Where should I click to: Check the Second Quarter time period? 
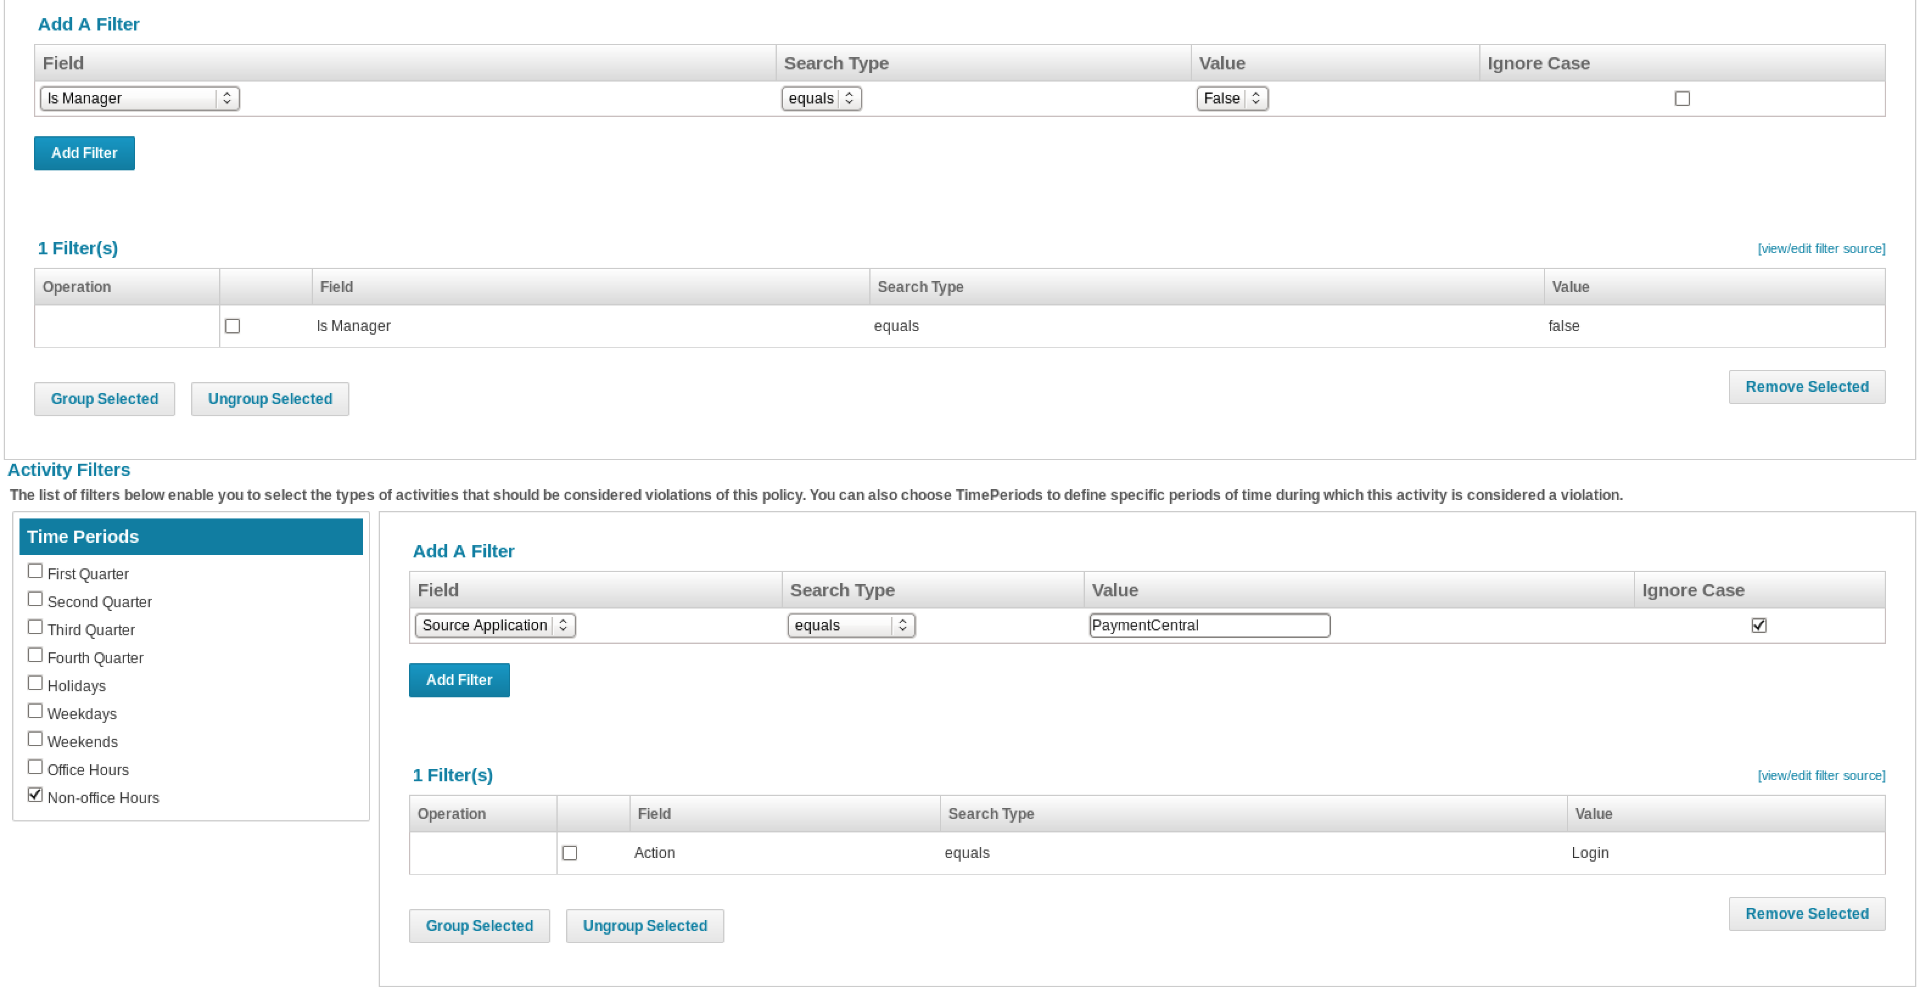point(35,599)
